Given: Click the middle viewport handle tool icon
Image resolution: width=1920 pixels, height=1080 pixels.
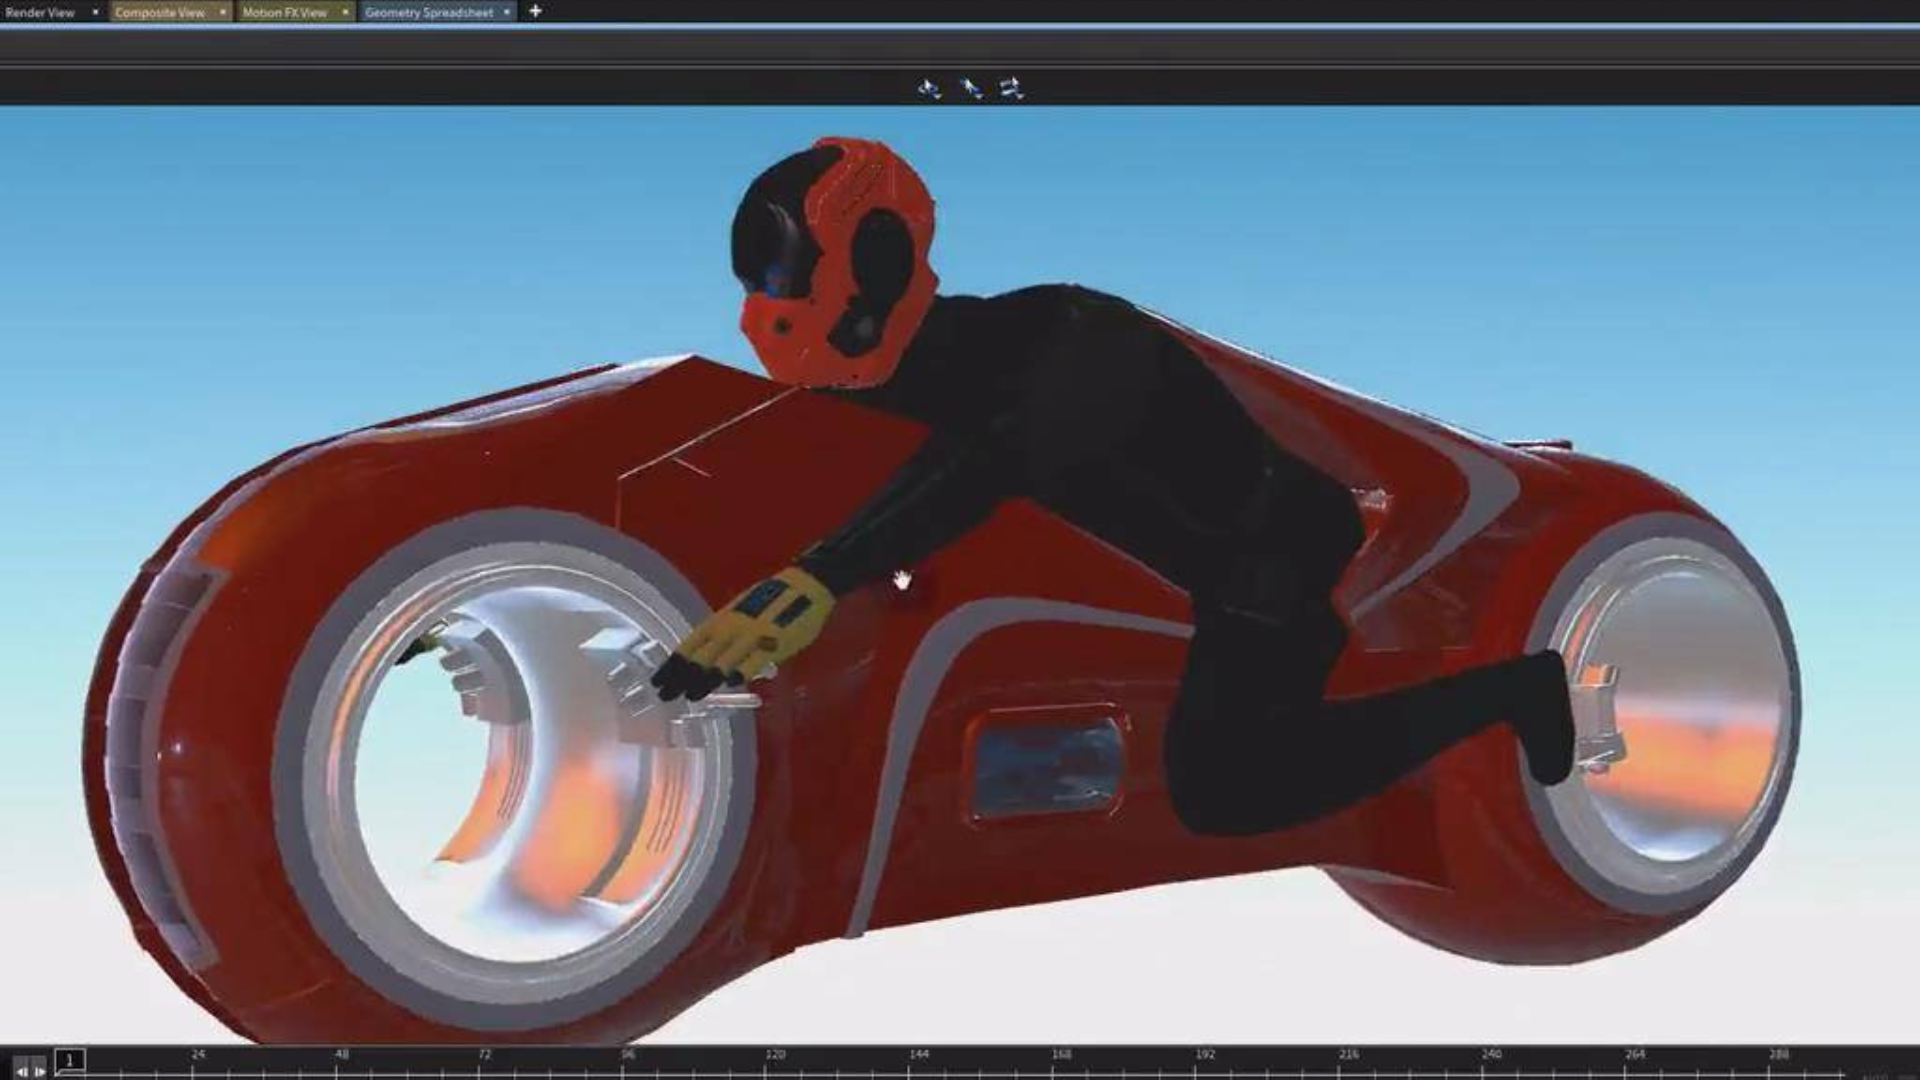Looking at the screenshot, I should pos(970,89).
